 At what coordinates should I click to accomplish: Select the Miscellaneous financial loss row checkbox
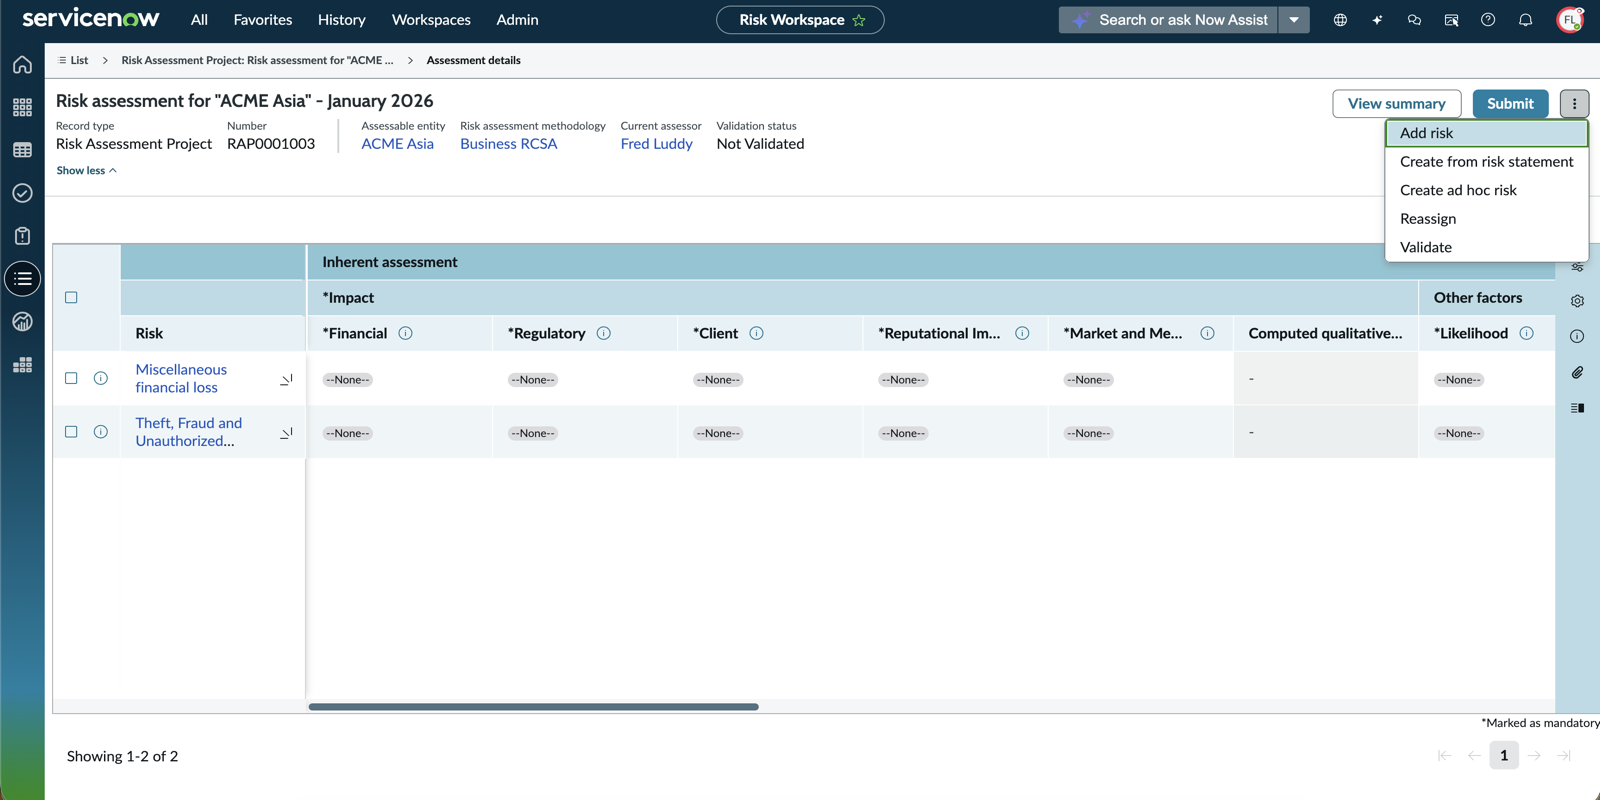[71, 378]
